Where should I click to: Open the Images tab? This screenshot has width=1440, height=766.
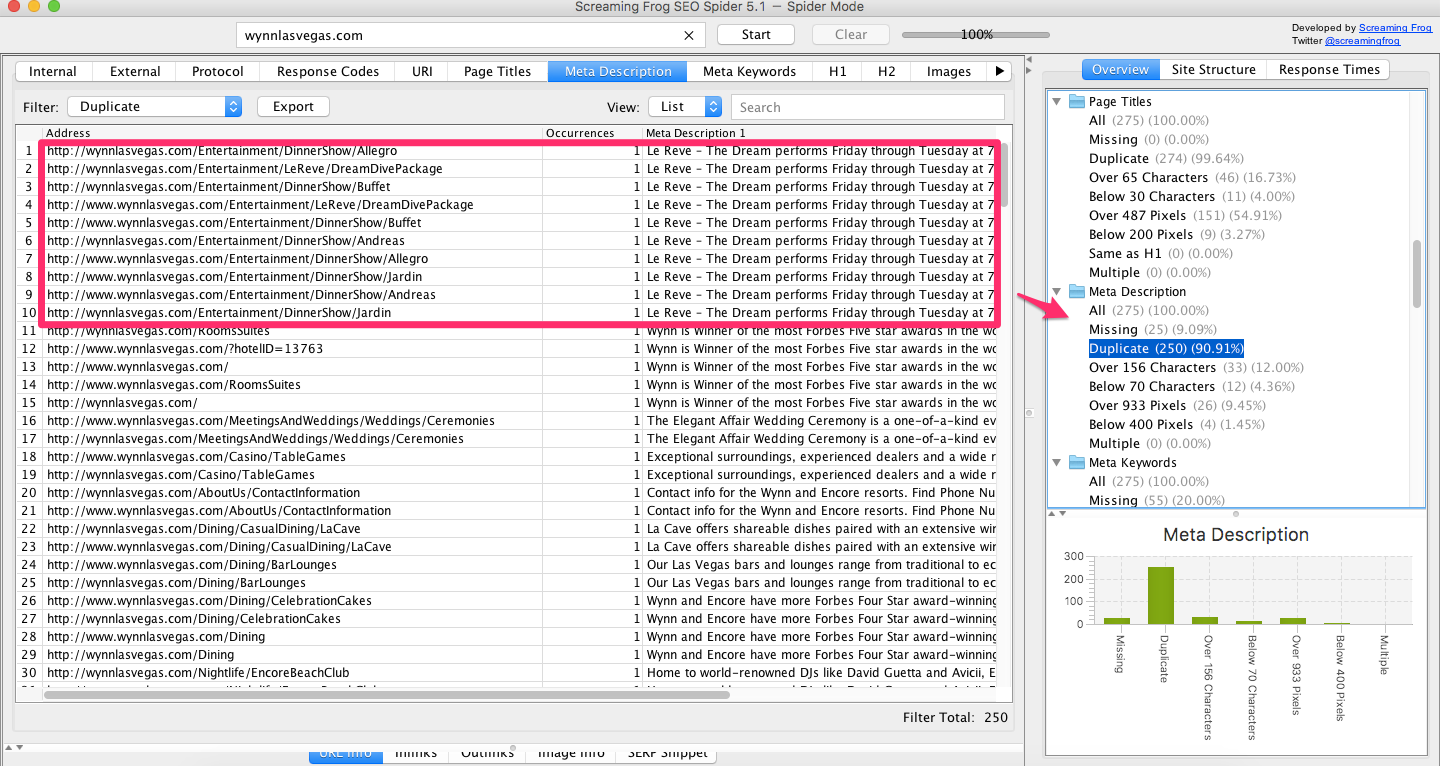pyautogui.click(x=949, y=71)
